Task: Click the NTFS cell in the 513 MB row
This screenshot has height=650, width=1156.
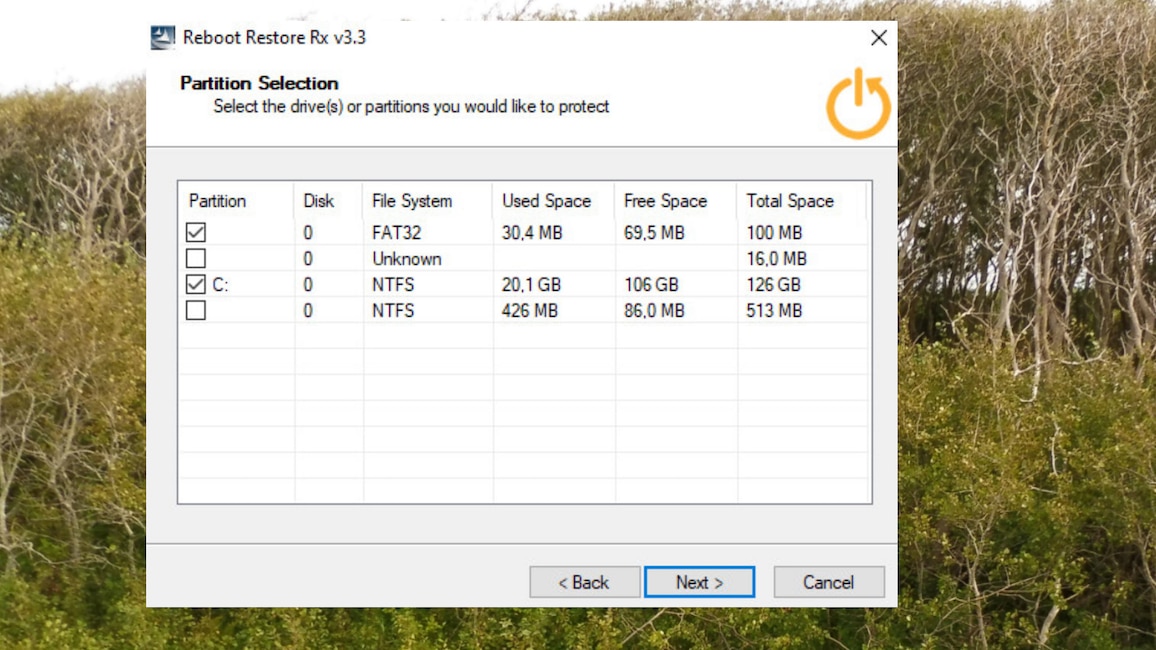Action: (393, 311)
